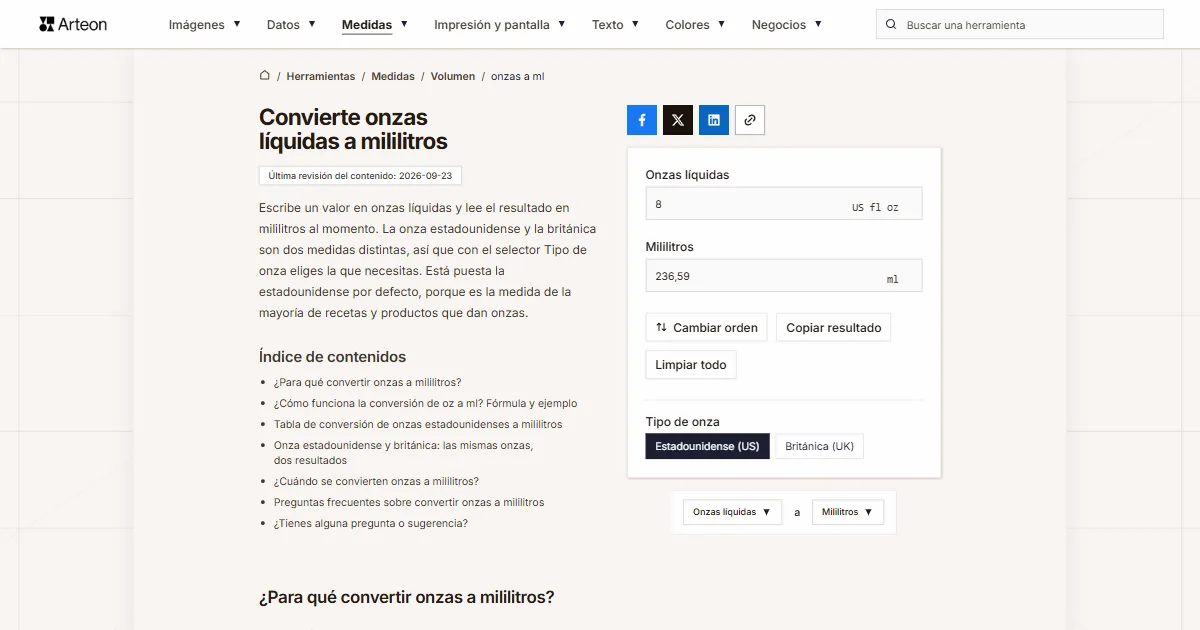Click the Cambiar orden button
Screen dimensions: 1200x630
click(706, 327)
